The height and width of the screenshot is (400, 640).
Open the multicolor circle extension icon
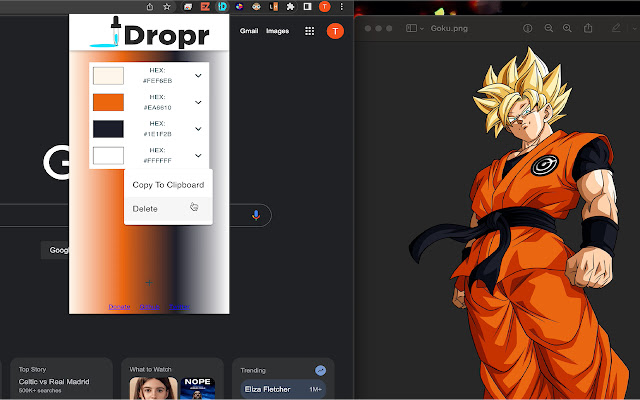pos(239,7)
